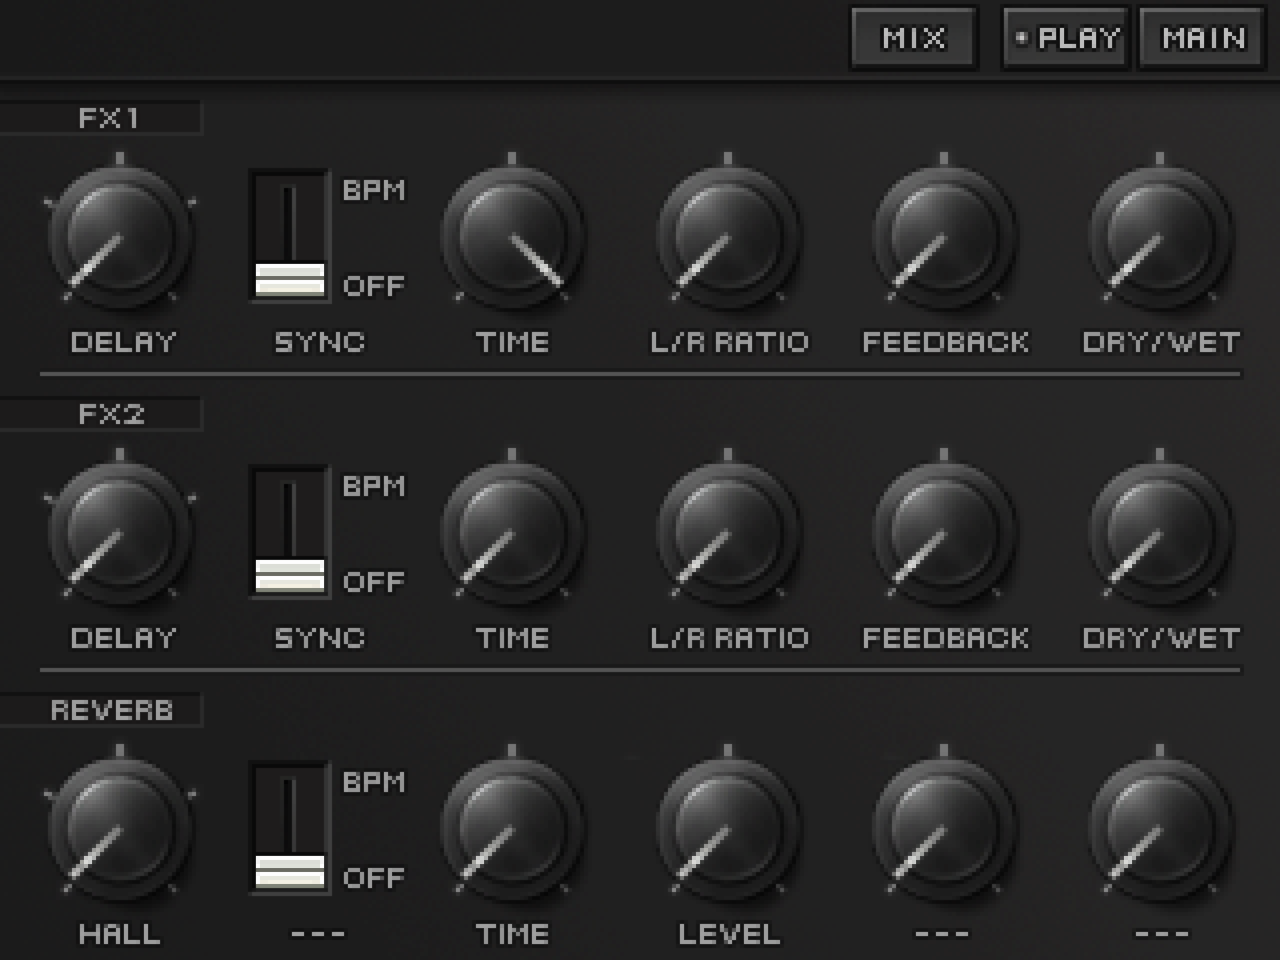Image resolution: width=1280 pixels, height=960 pixels.
Task: Click the REVERB TIME knob
Action: click(512, 829)
